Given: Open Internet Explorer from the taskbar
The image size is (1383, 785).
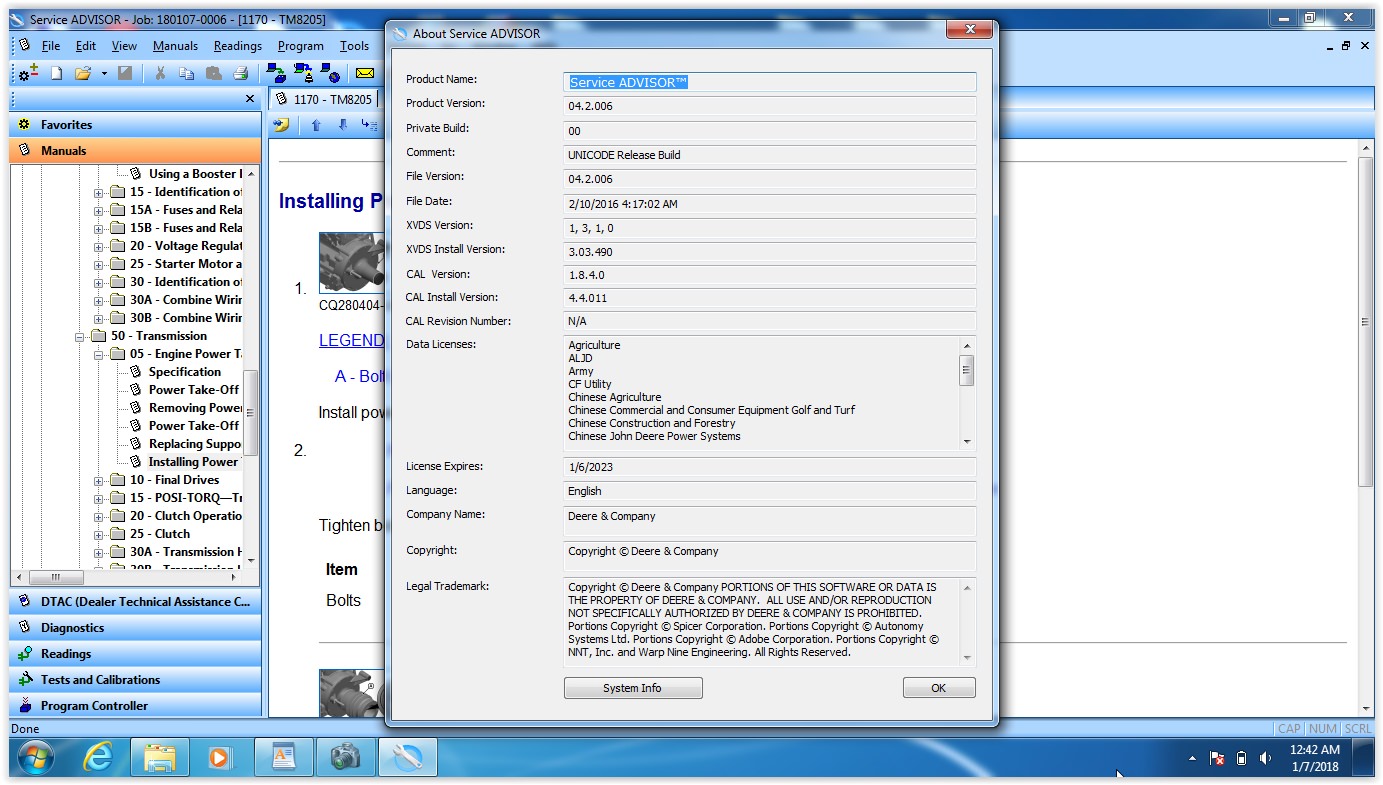Looking at the screenshot, I should [98, 758].
